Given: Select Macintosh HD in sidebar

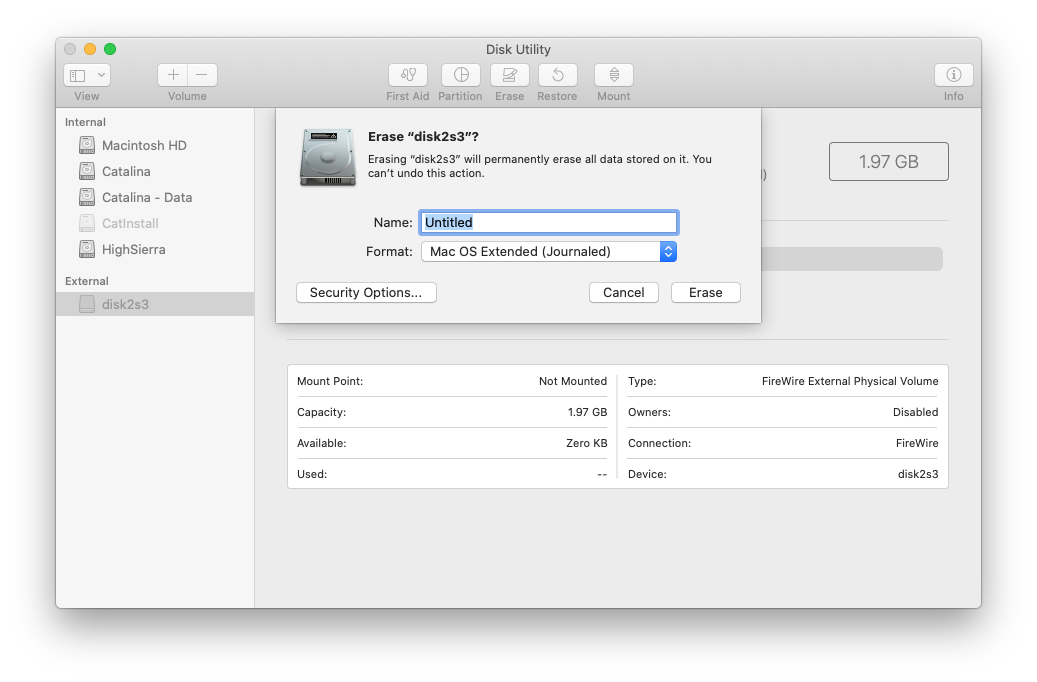Looking at the screenshot, I should tap(155, 145).
